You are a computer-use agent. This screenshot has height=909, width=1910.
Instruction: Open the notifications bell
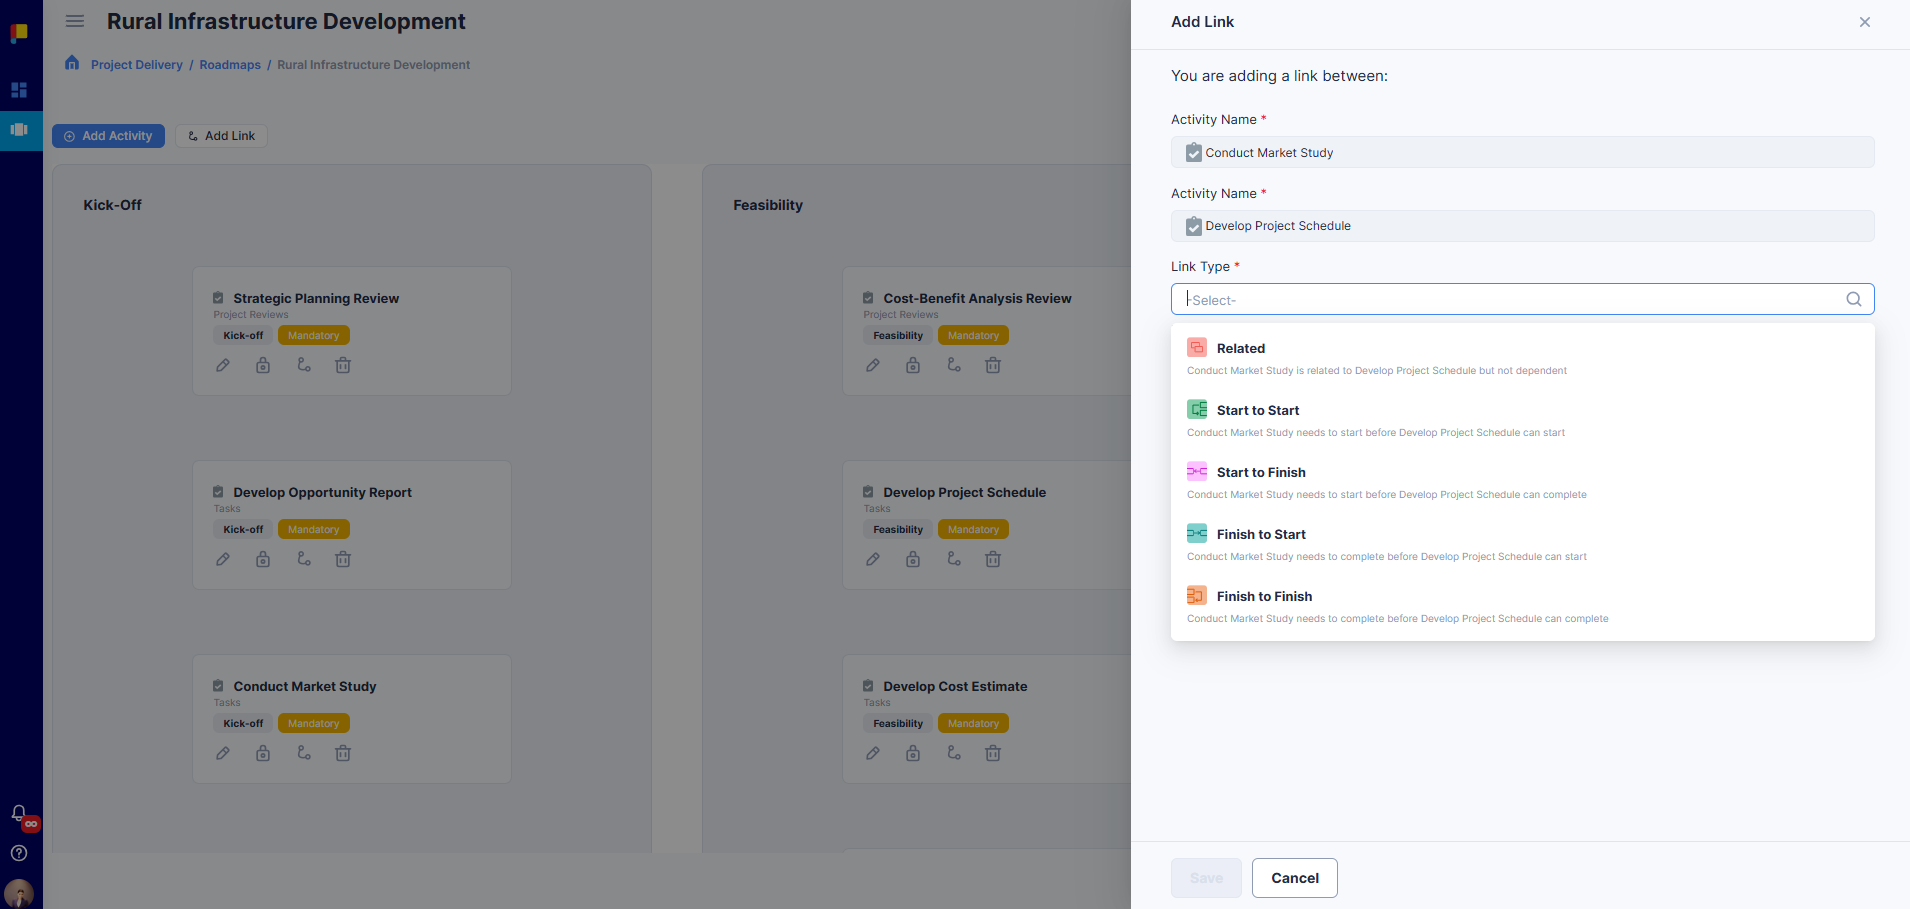(x=19, y=813)
